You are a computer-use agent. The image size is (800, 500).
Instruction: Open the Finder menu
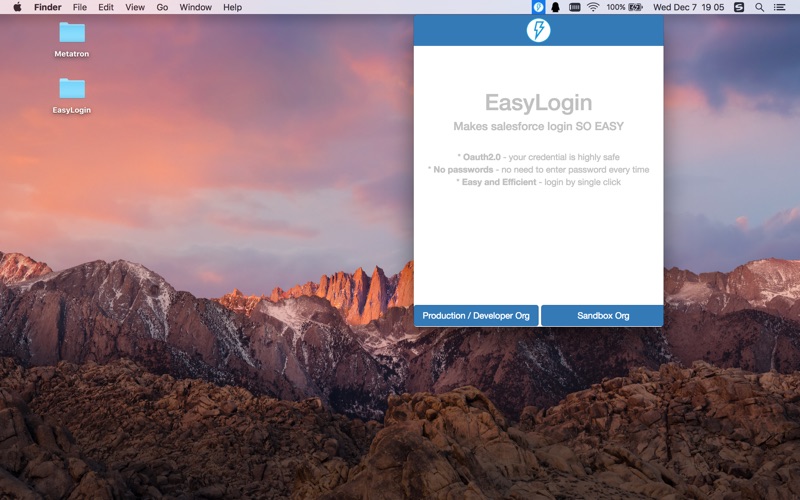pyautogui.click(x=47, y=7)
